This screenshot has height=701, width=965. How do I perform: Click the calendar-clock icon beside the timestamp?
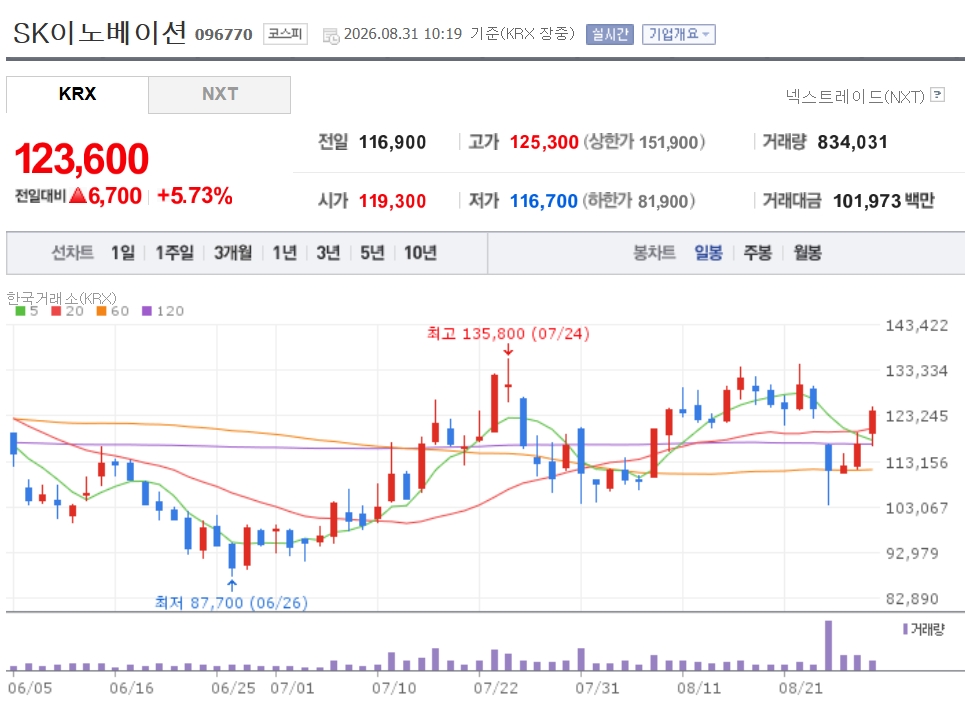click(330, 36)
